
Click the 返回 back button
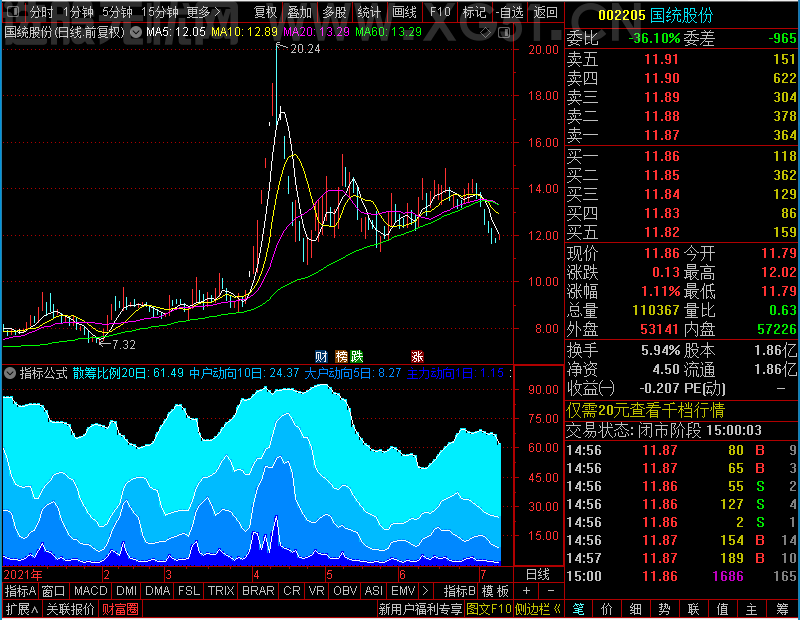click(545, 12)
